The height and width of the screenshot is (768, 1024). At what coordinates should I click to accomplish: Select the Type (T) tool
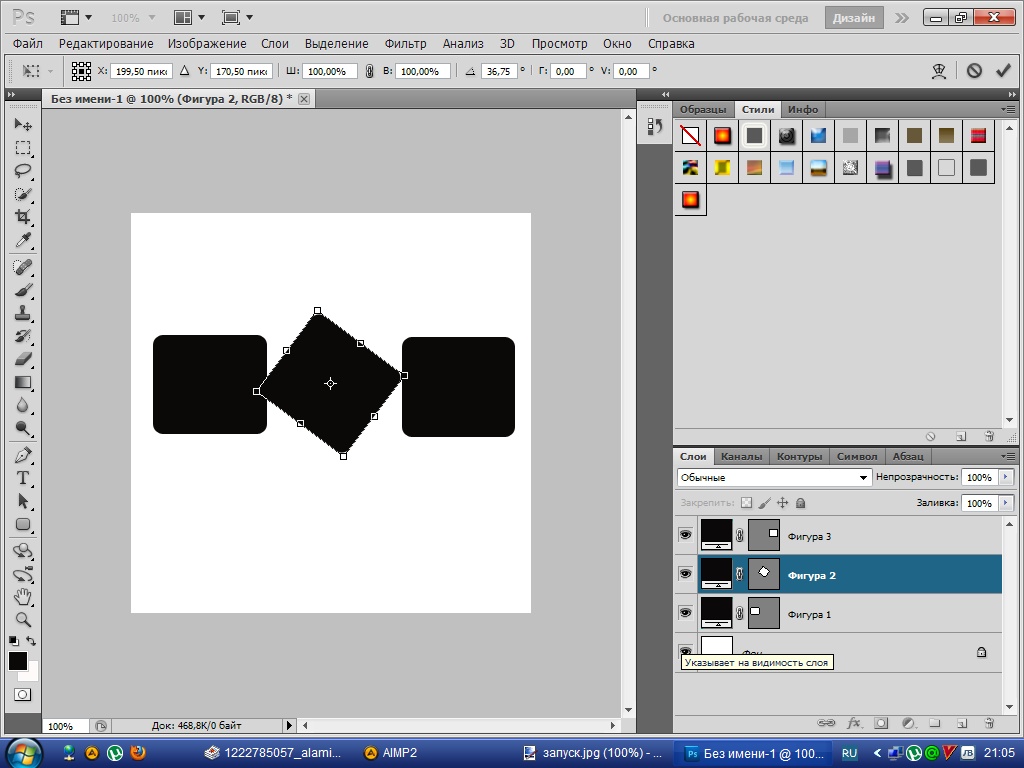pos(23,478)
